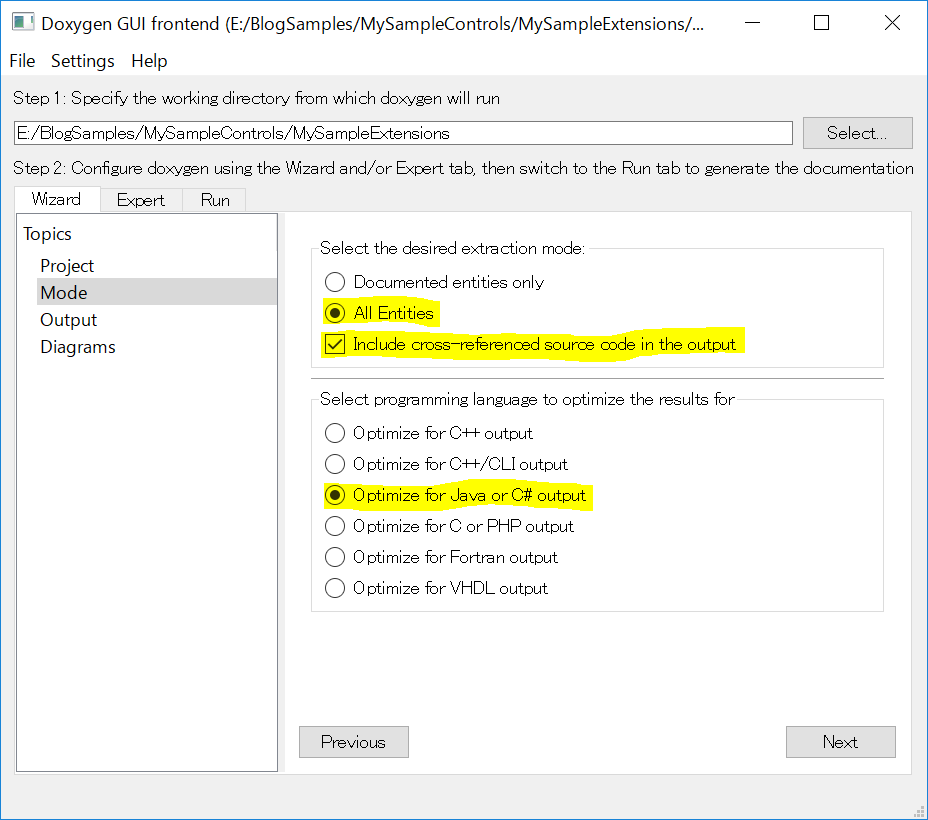Open the Help menu
928x820 pixels.
149,61
